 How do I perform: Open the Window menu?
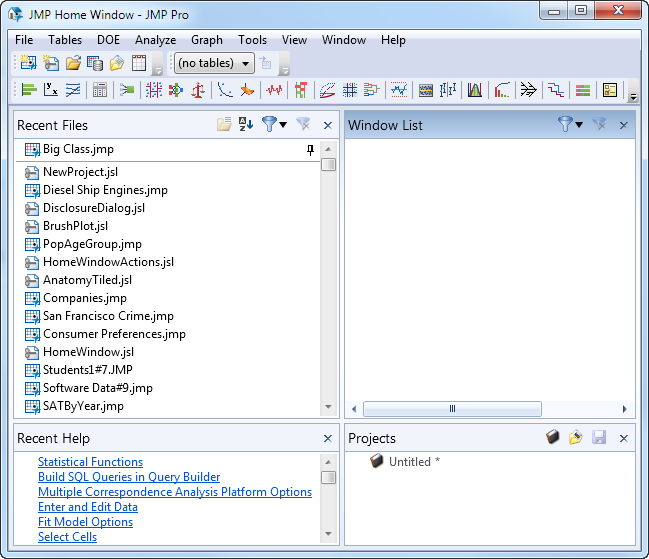coord(344,40)
